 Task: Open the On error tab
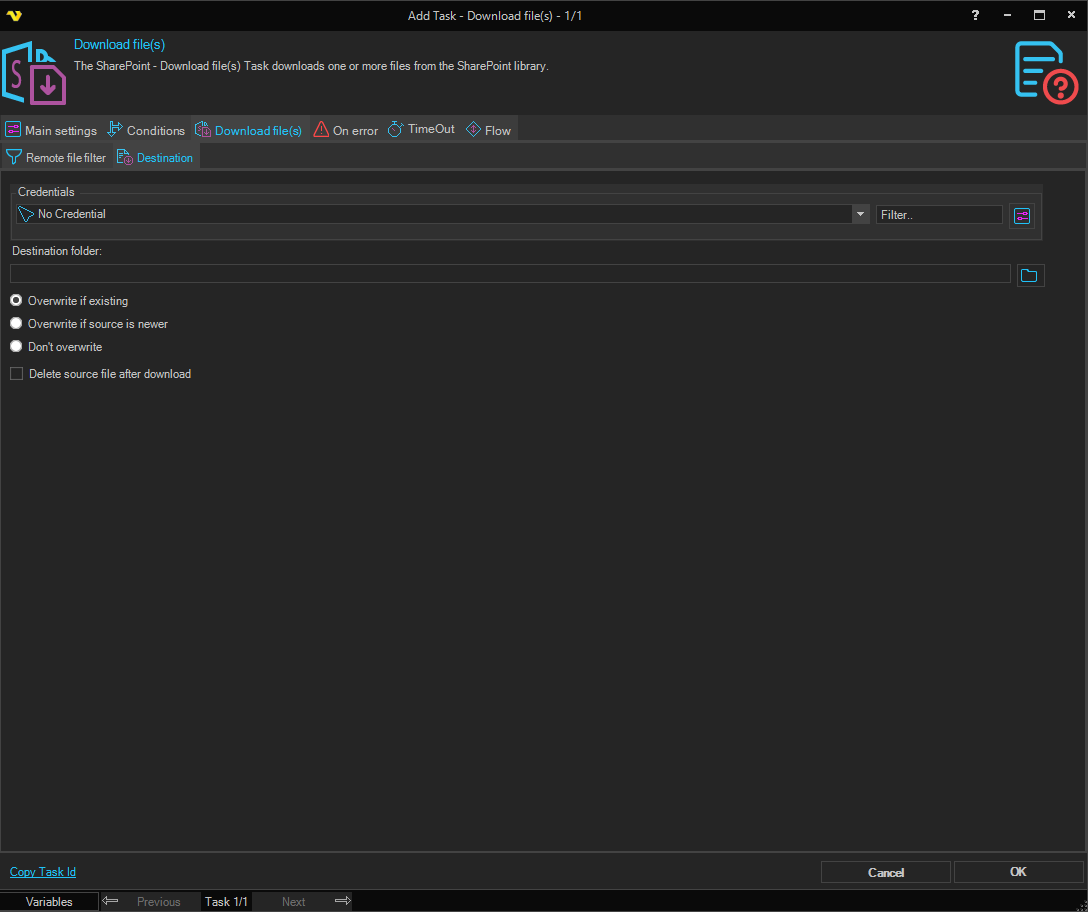346,130
